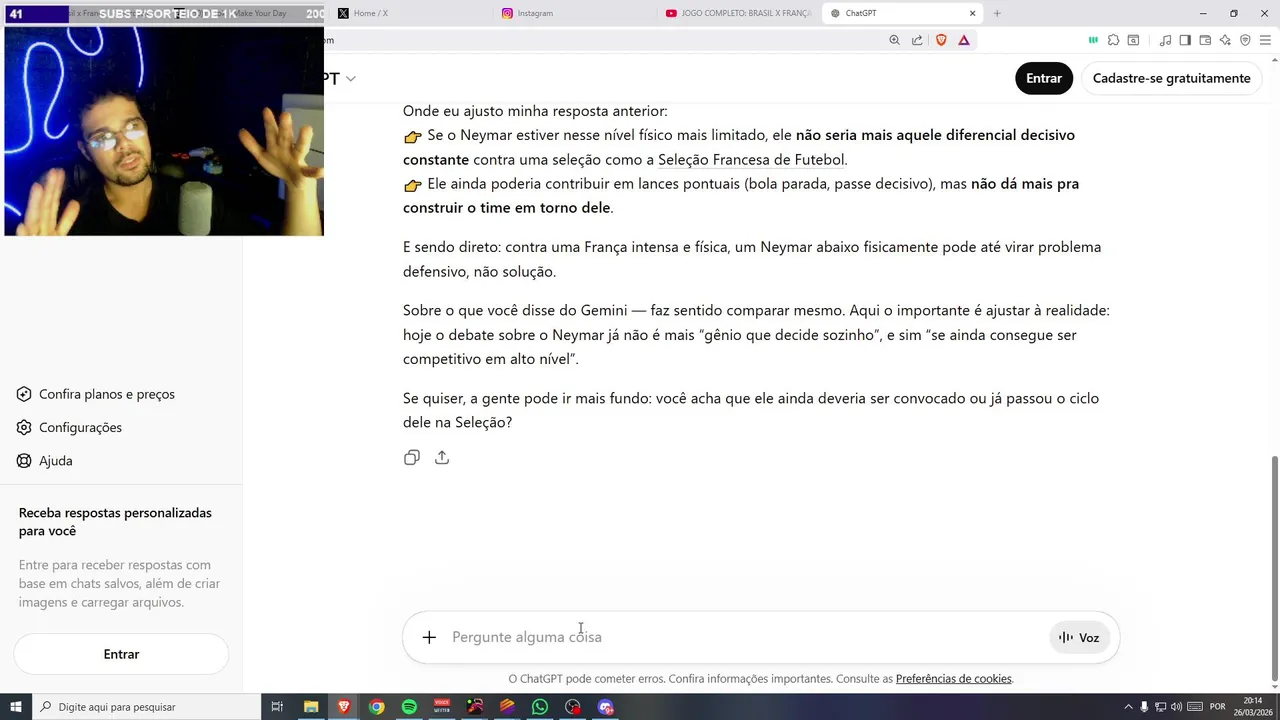Viewport: 1280px width, 720px height.
Task: Open Brave Rewards triangle icon
Action: [x=964, y=40]
